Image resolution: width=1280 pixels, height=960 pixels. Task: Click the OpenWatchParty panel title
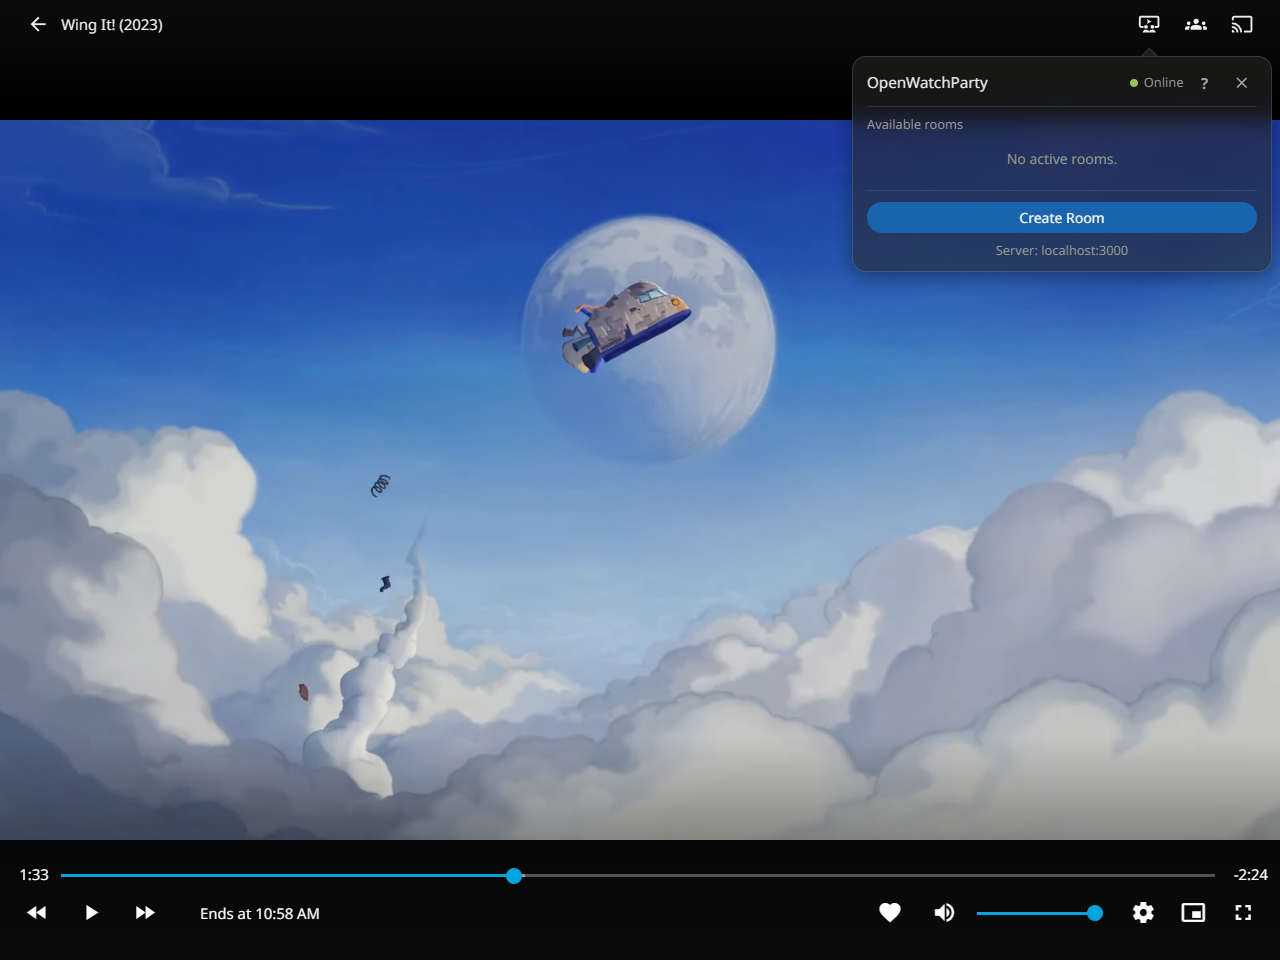[927, 83]
